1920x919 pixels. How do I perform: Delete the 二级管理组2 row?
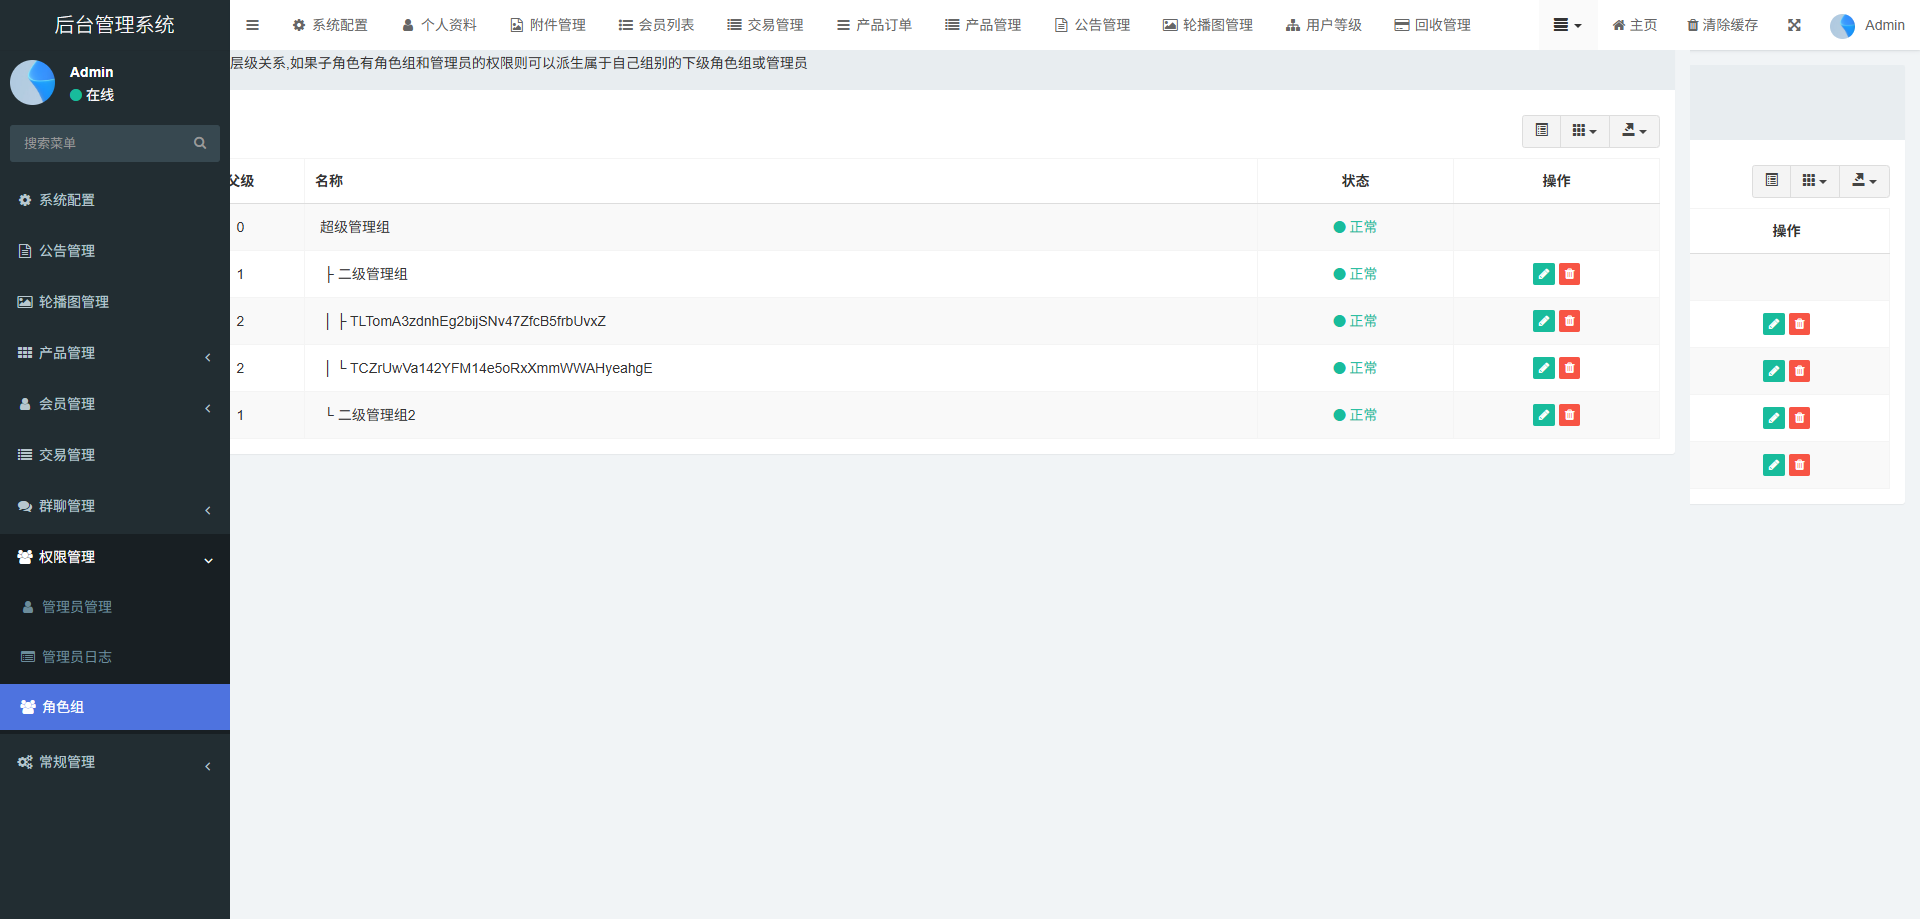[x=1569, y=415]
